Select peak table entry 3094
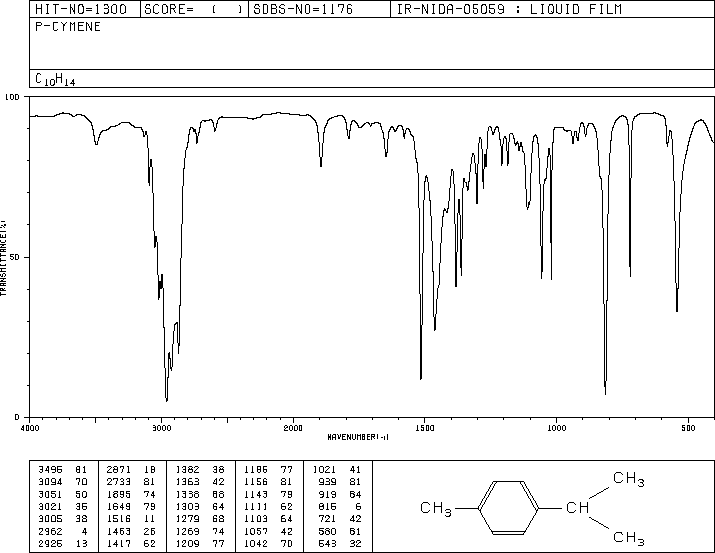715x553 pixels. [x=50, y=481]
